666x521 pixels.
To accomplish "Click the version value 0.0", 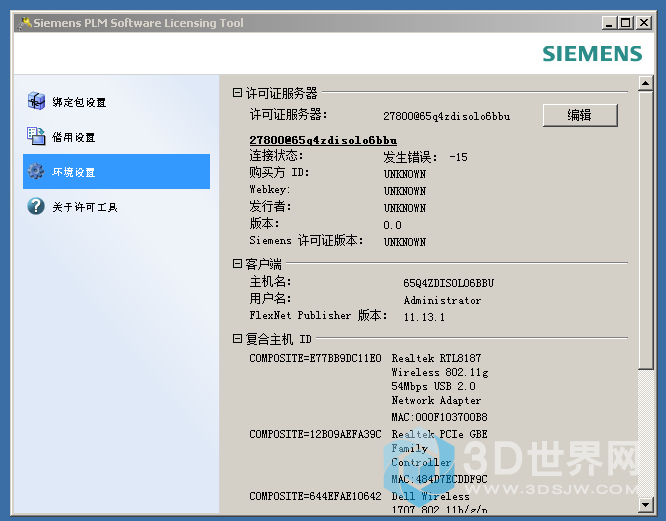I will tap(392, 225).
